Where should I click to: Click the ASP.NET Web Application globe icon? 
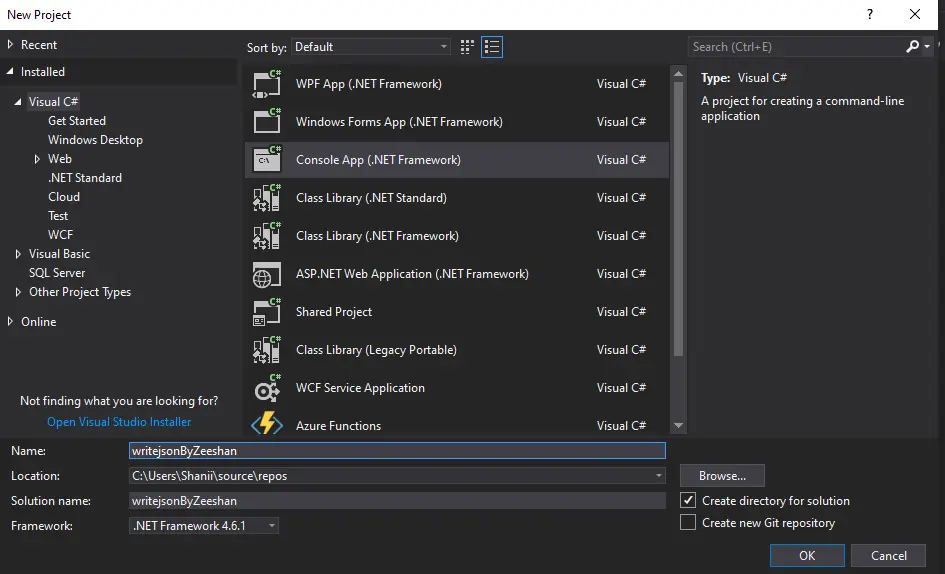267,274
